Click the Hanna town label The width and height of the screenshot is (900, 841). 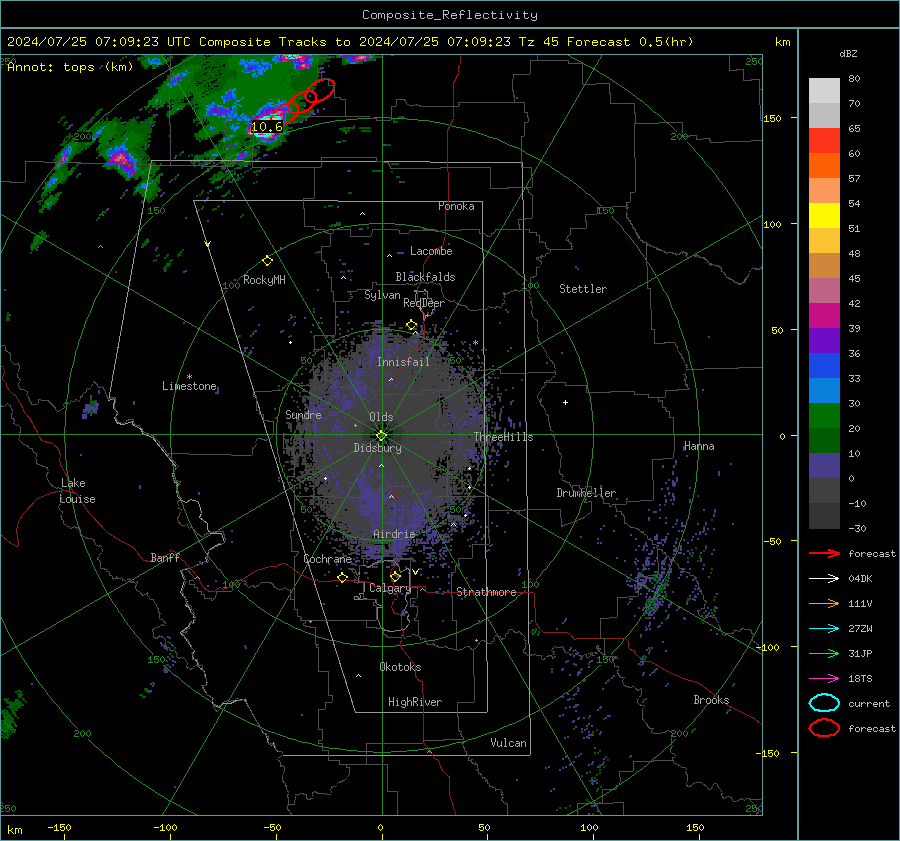[699, 446]
